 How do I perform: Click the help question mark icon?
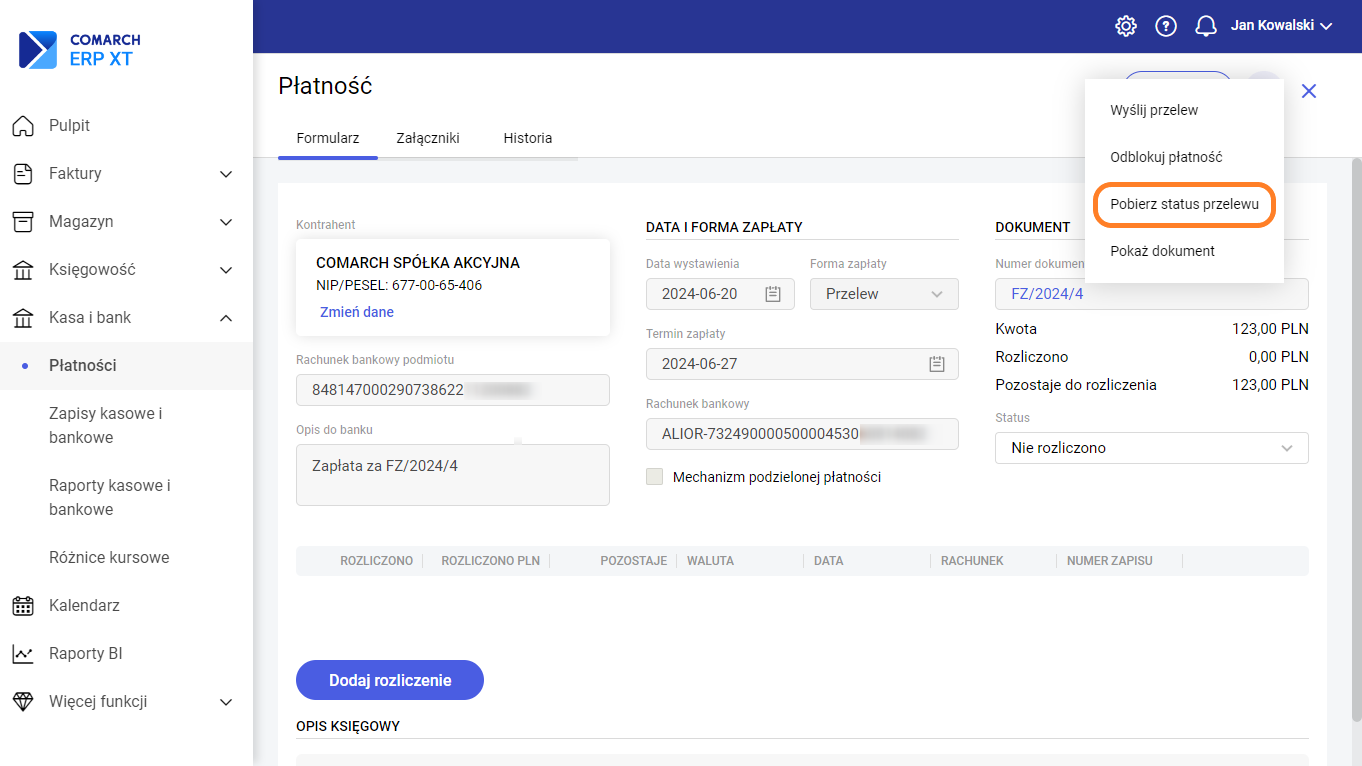[1166, 26]
